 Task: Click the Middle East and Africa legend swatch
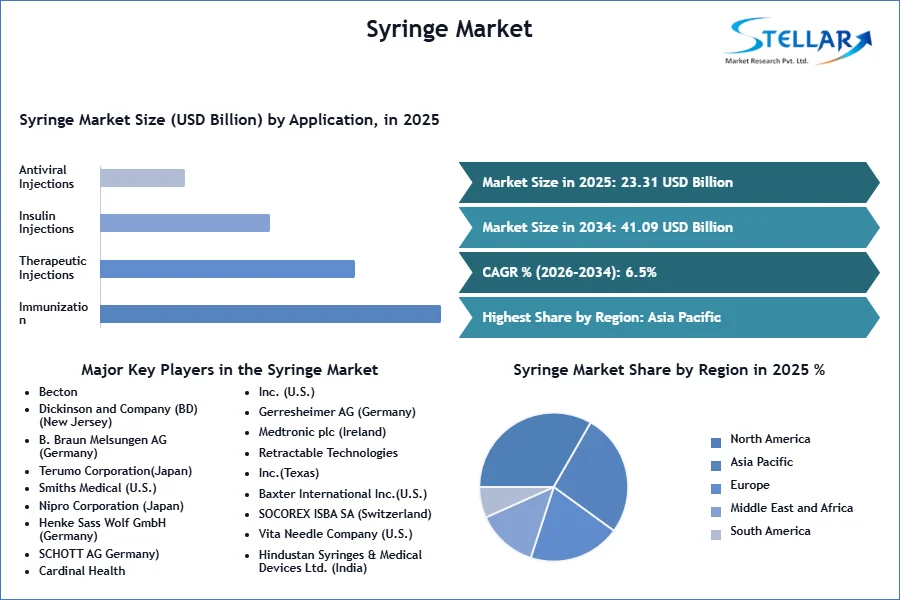coord(716,512)
